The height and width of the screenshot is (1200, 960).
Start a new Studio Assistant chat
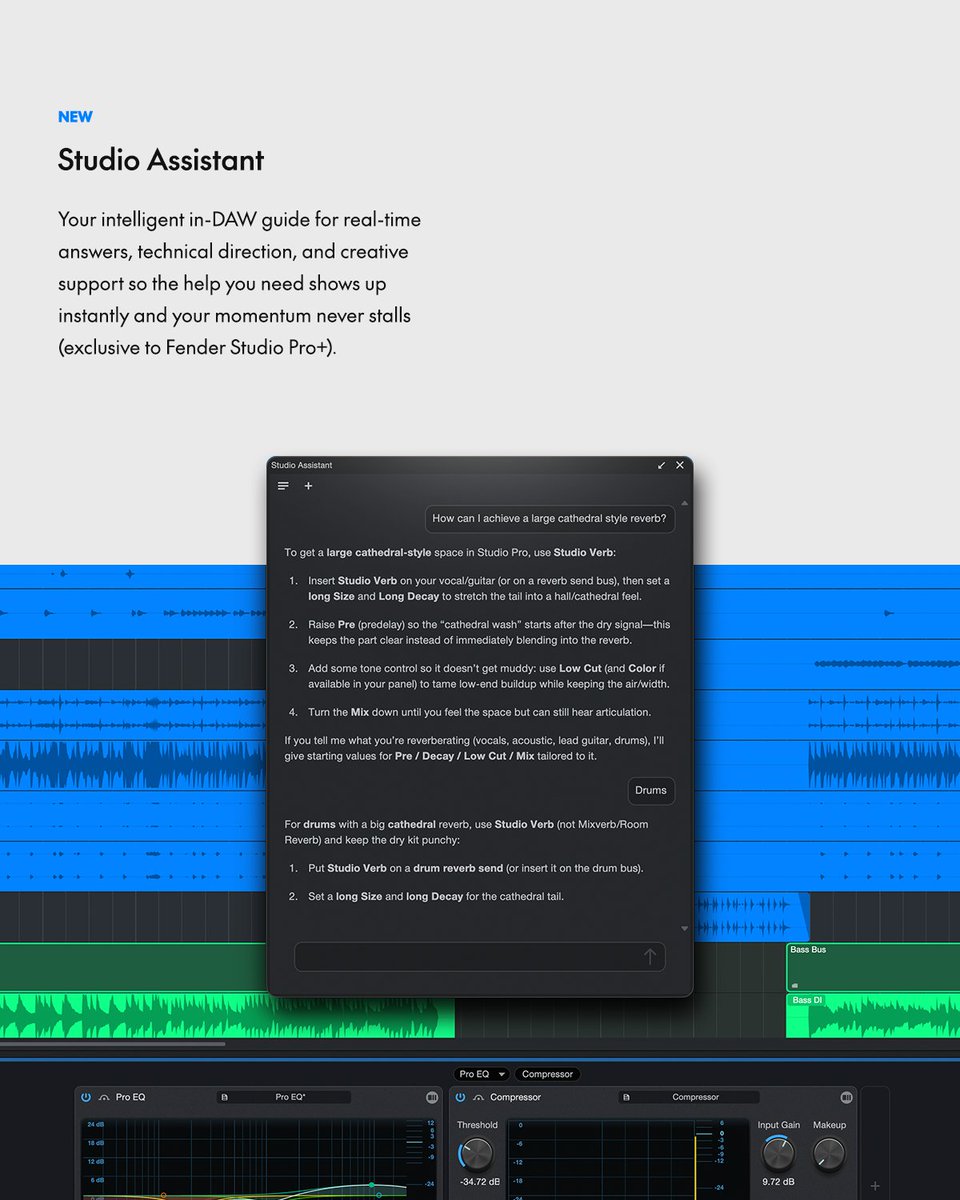(x=308, y=486)
